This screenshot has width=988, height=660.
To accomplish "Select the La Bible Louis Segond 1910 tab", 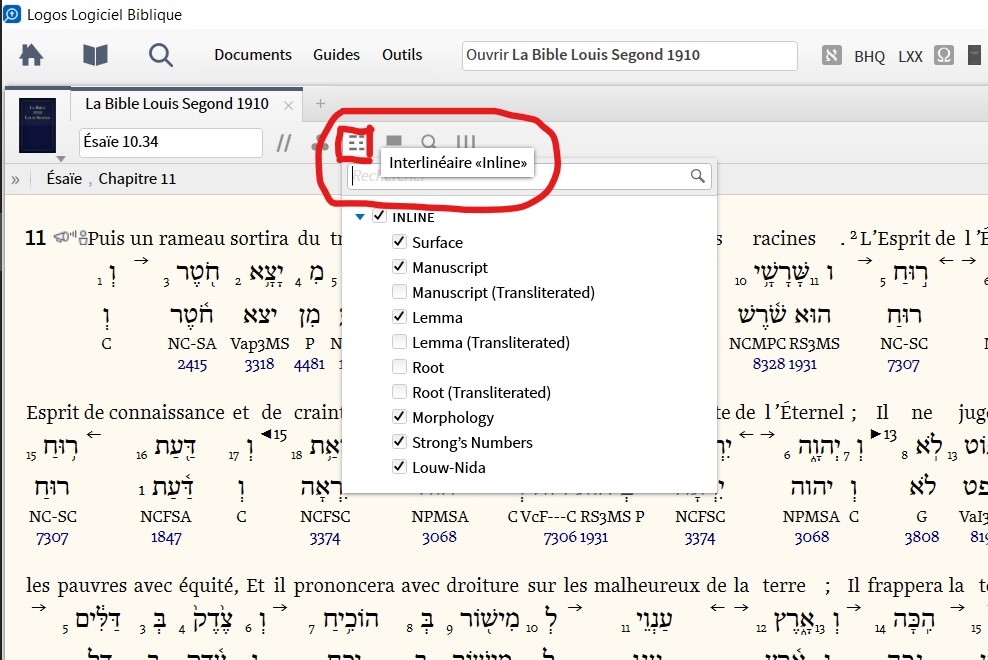I will 177,103.
